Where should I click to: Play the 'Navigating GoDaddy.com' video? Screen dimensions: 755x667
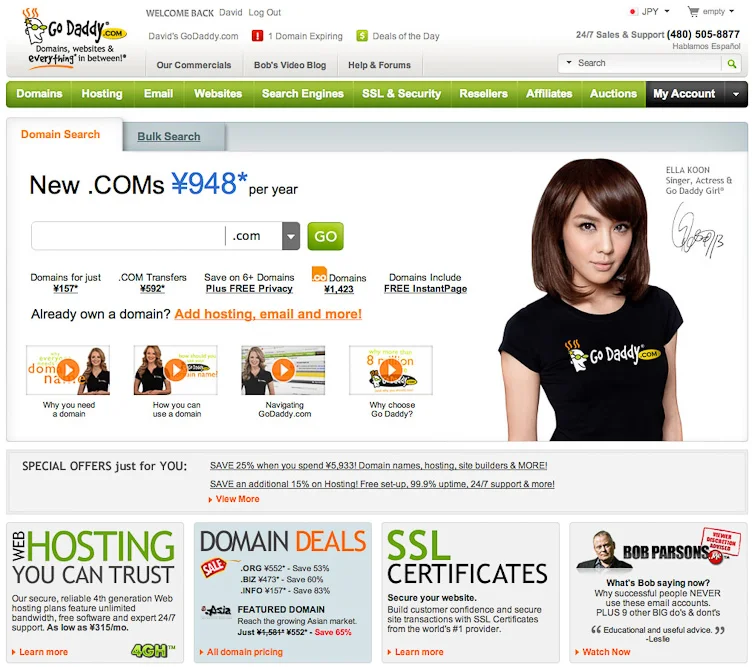(x=283, y=370)
